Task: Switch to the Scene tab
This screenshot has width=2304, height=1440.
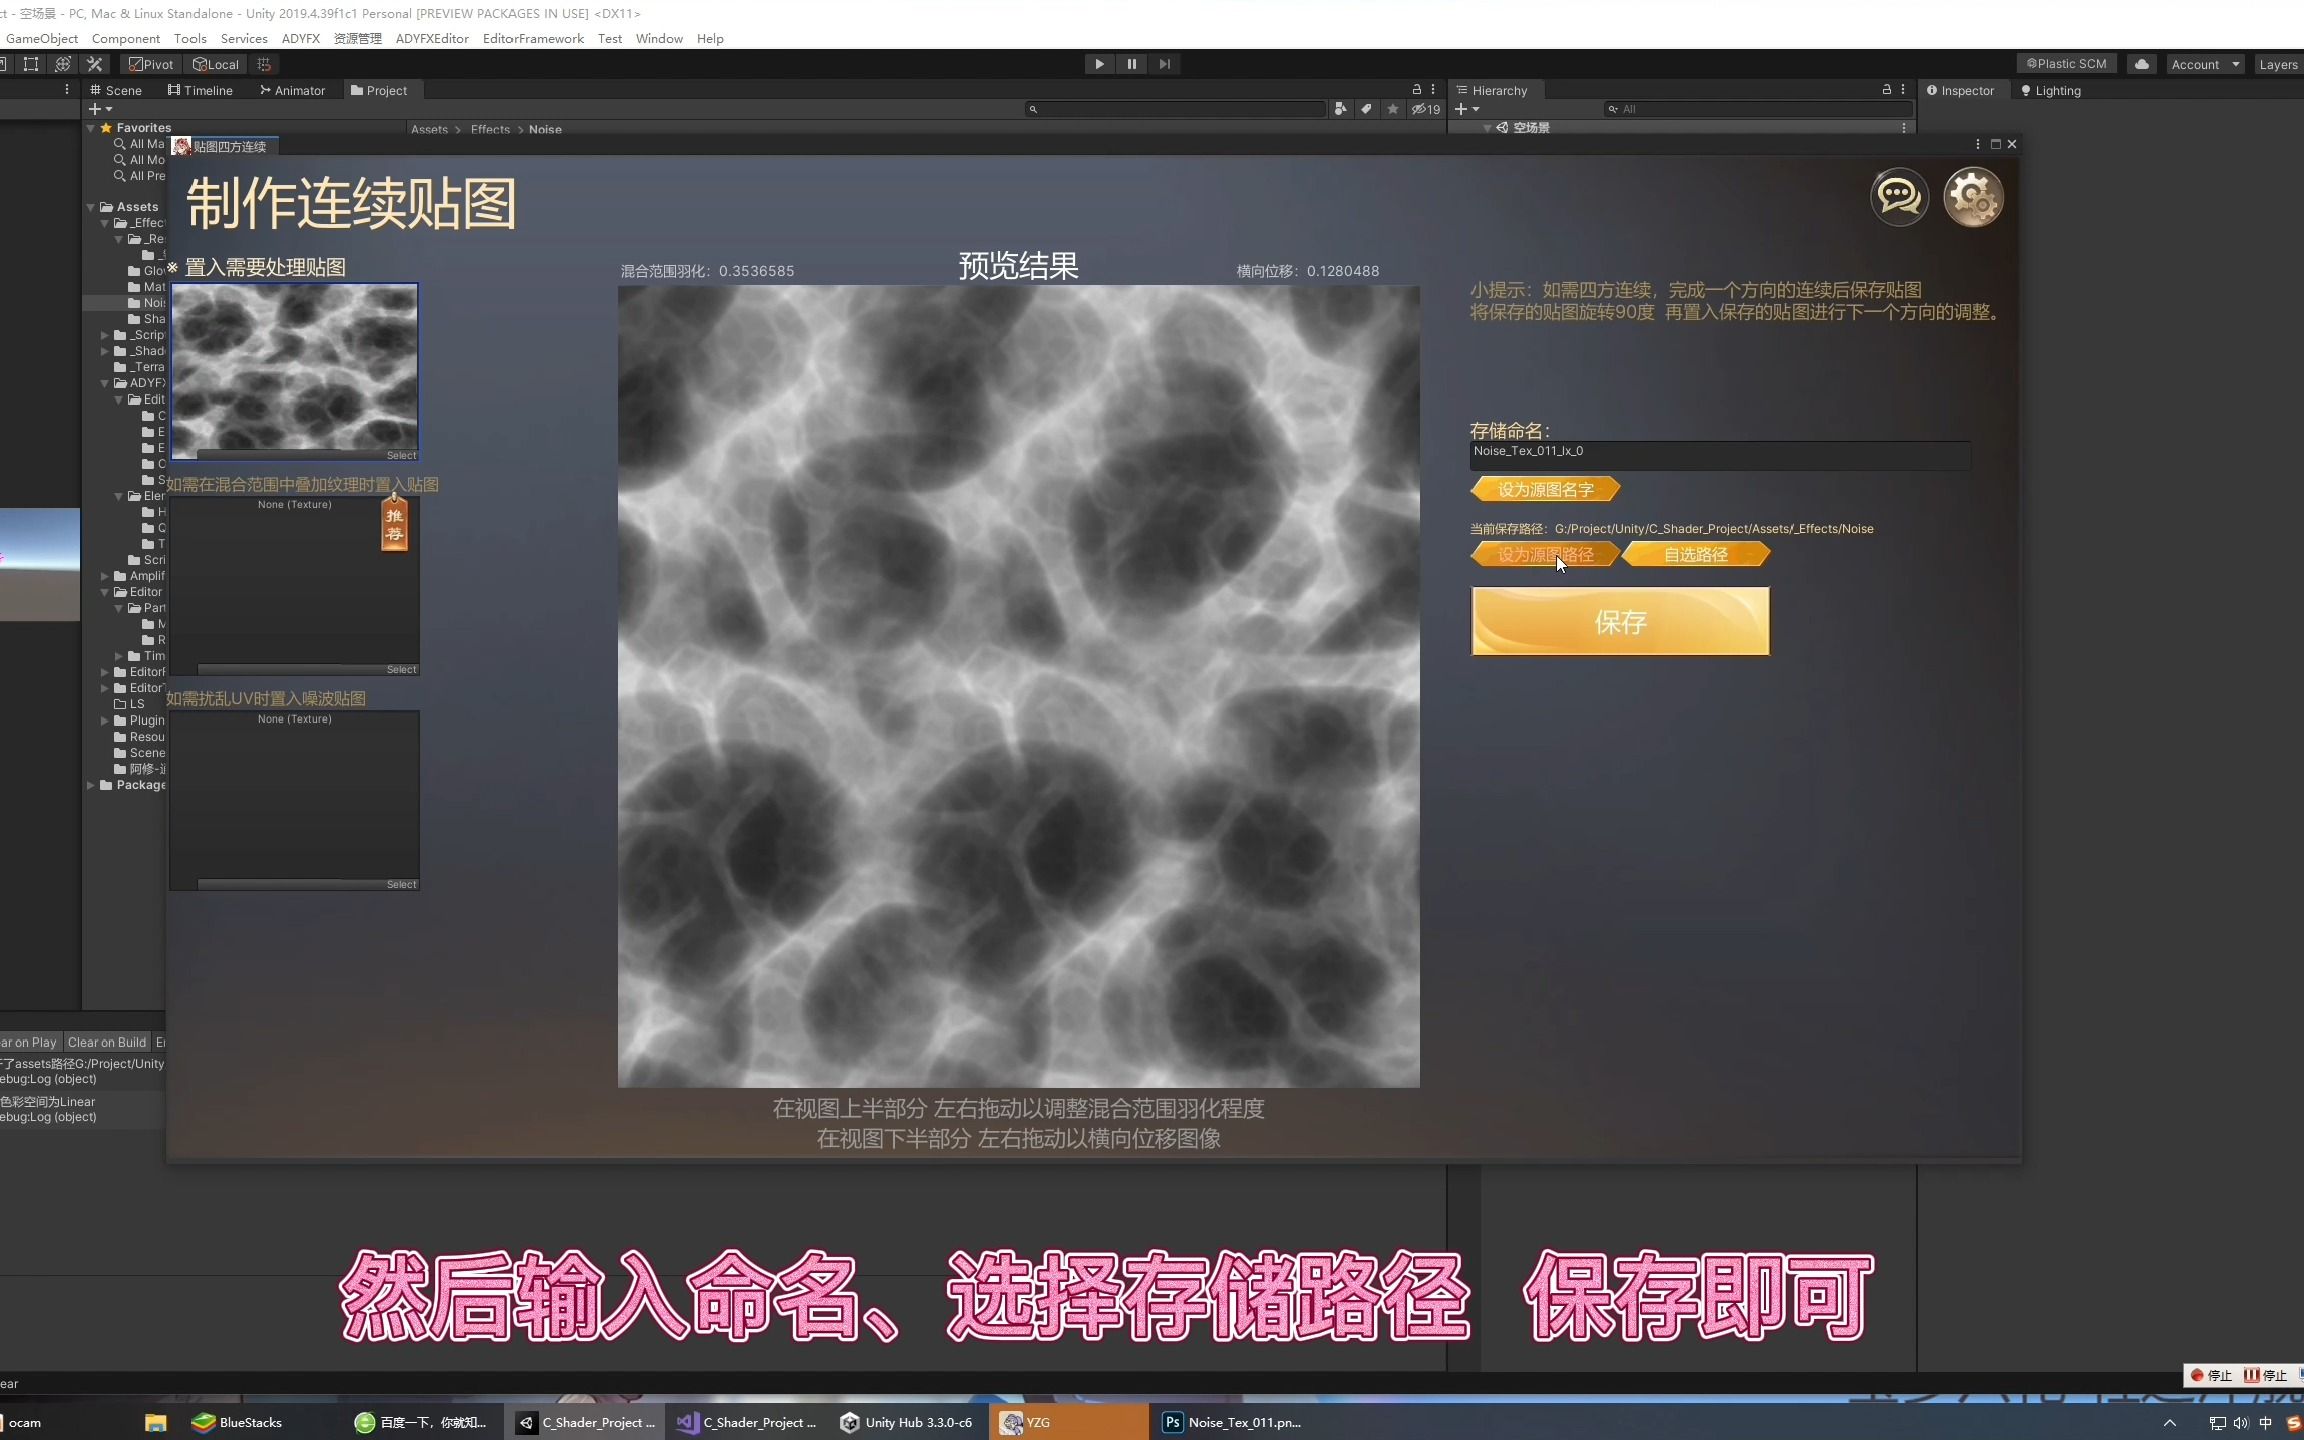Action: pos(115,90)
